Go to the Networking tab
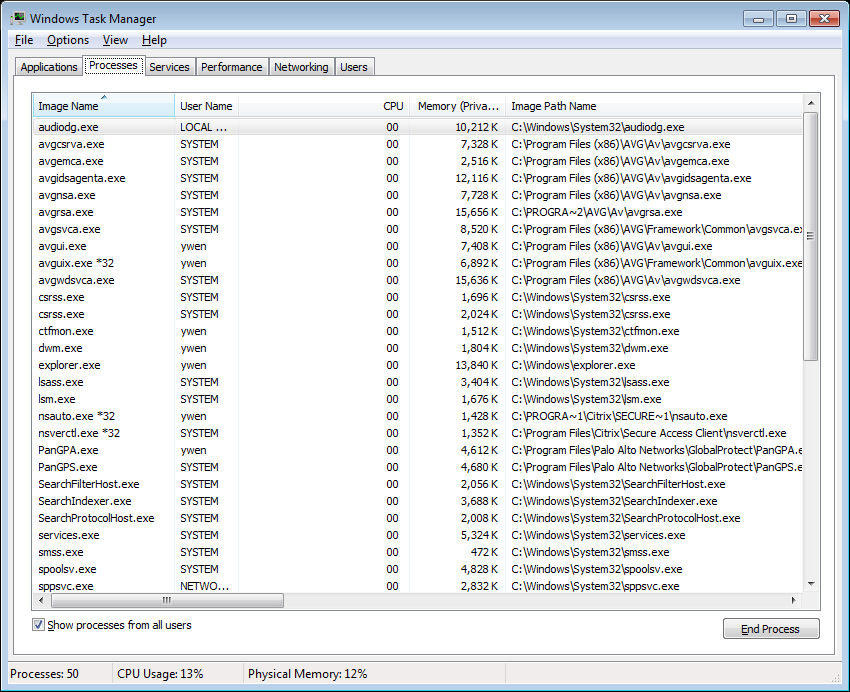The image size is (850, 692). (x=301, y=67)
